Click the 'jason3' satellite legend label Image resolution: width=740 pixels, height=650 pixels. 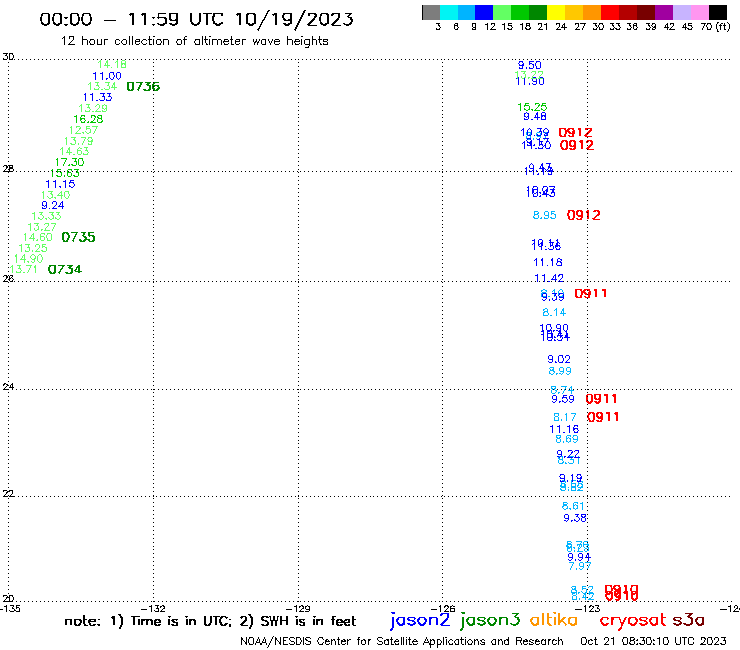[490, 620]
